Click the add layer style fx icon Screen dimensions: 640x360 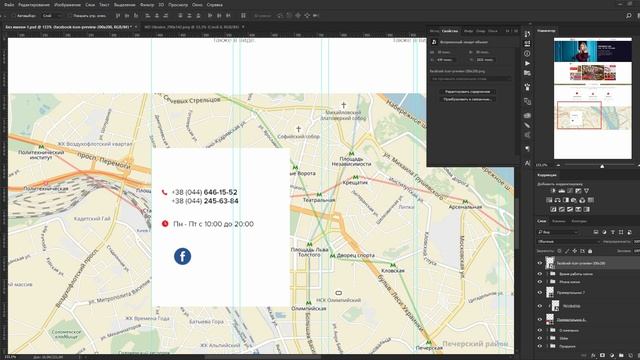tap(593, 356)
